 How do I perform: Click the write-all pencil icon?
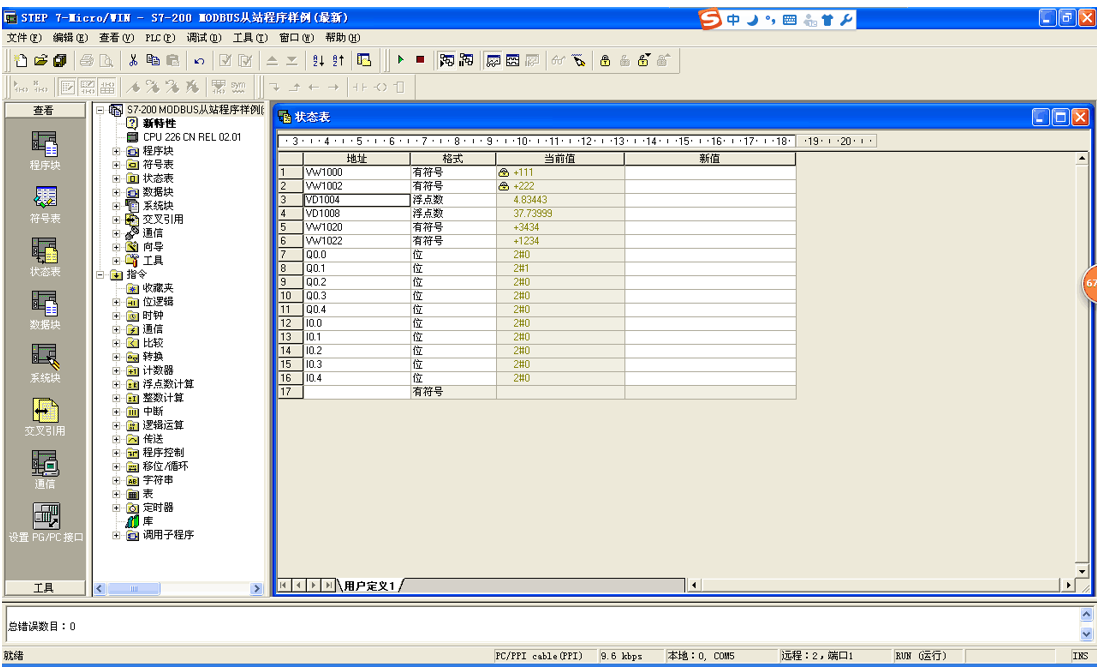coord(578,60)
